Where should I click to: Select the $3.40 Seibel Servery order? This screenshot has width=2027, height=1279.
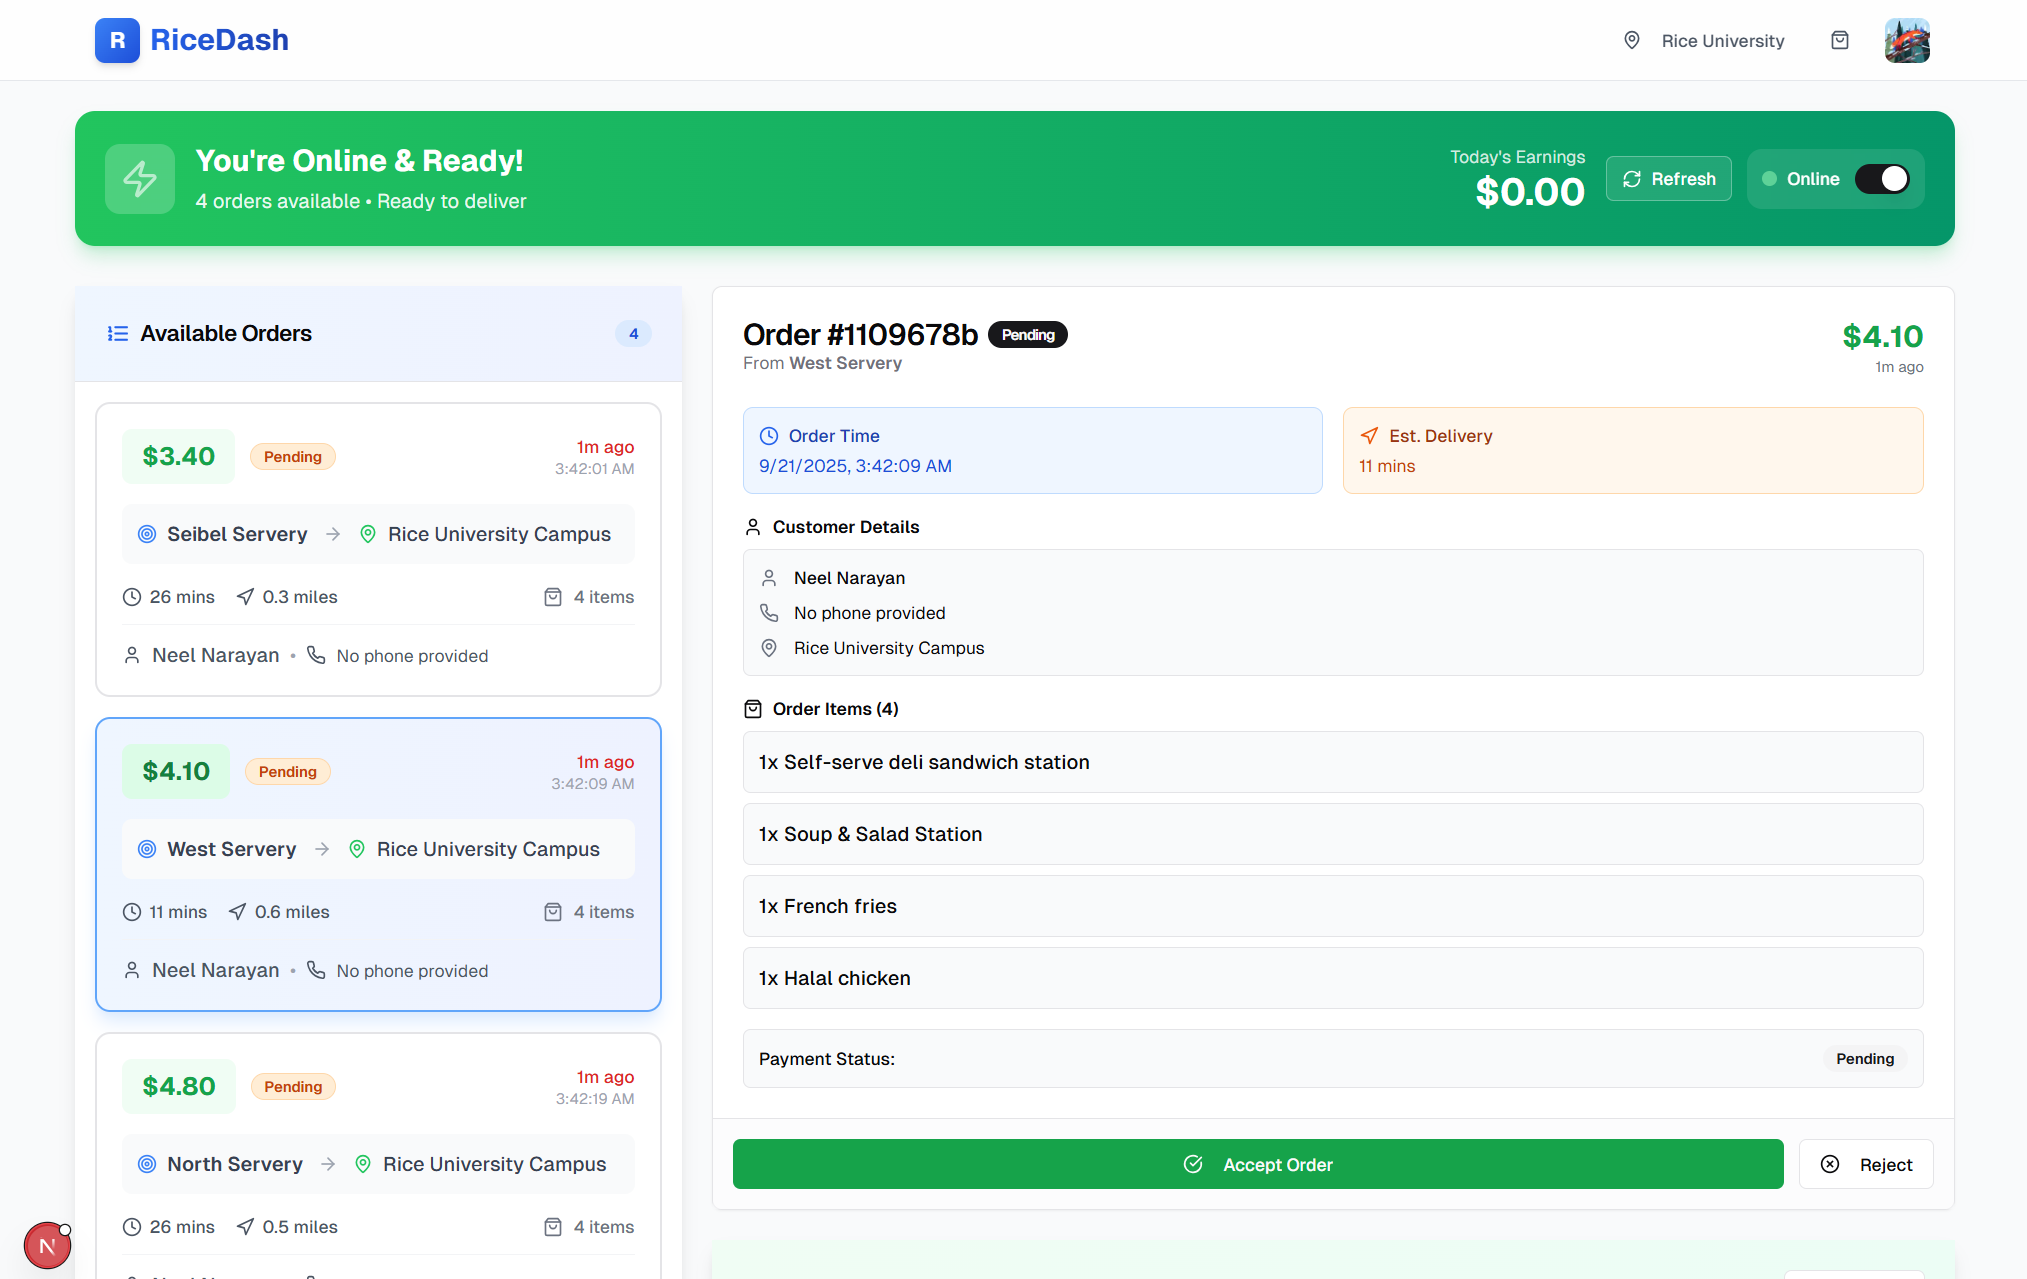pos(378,549)
